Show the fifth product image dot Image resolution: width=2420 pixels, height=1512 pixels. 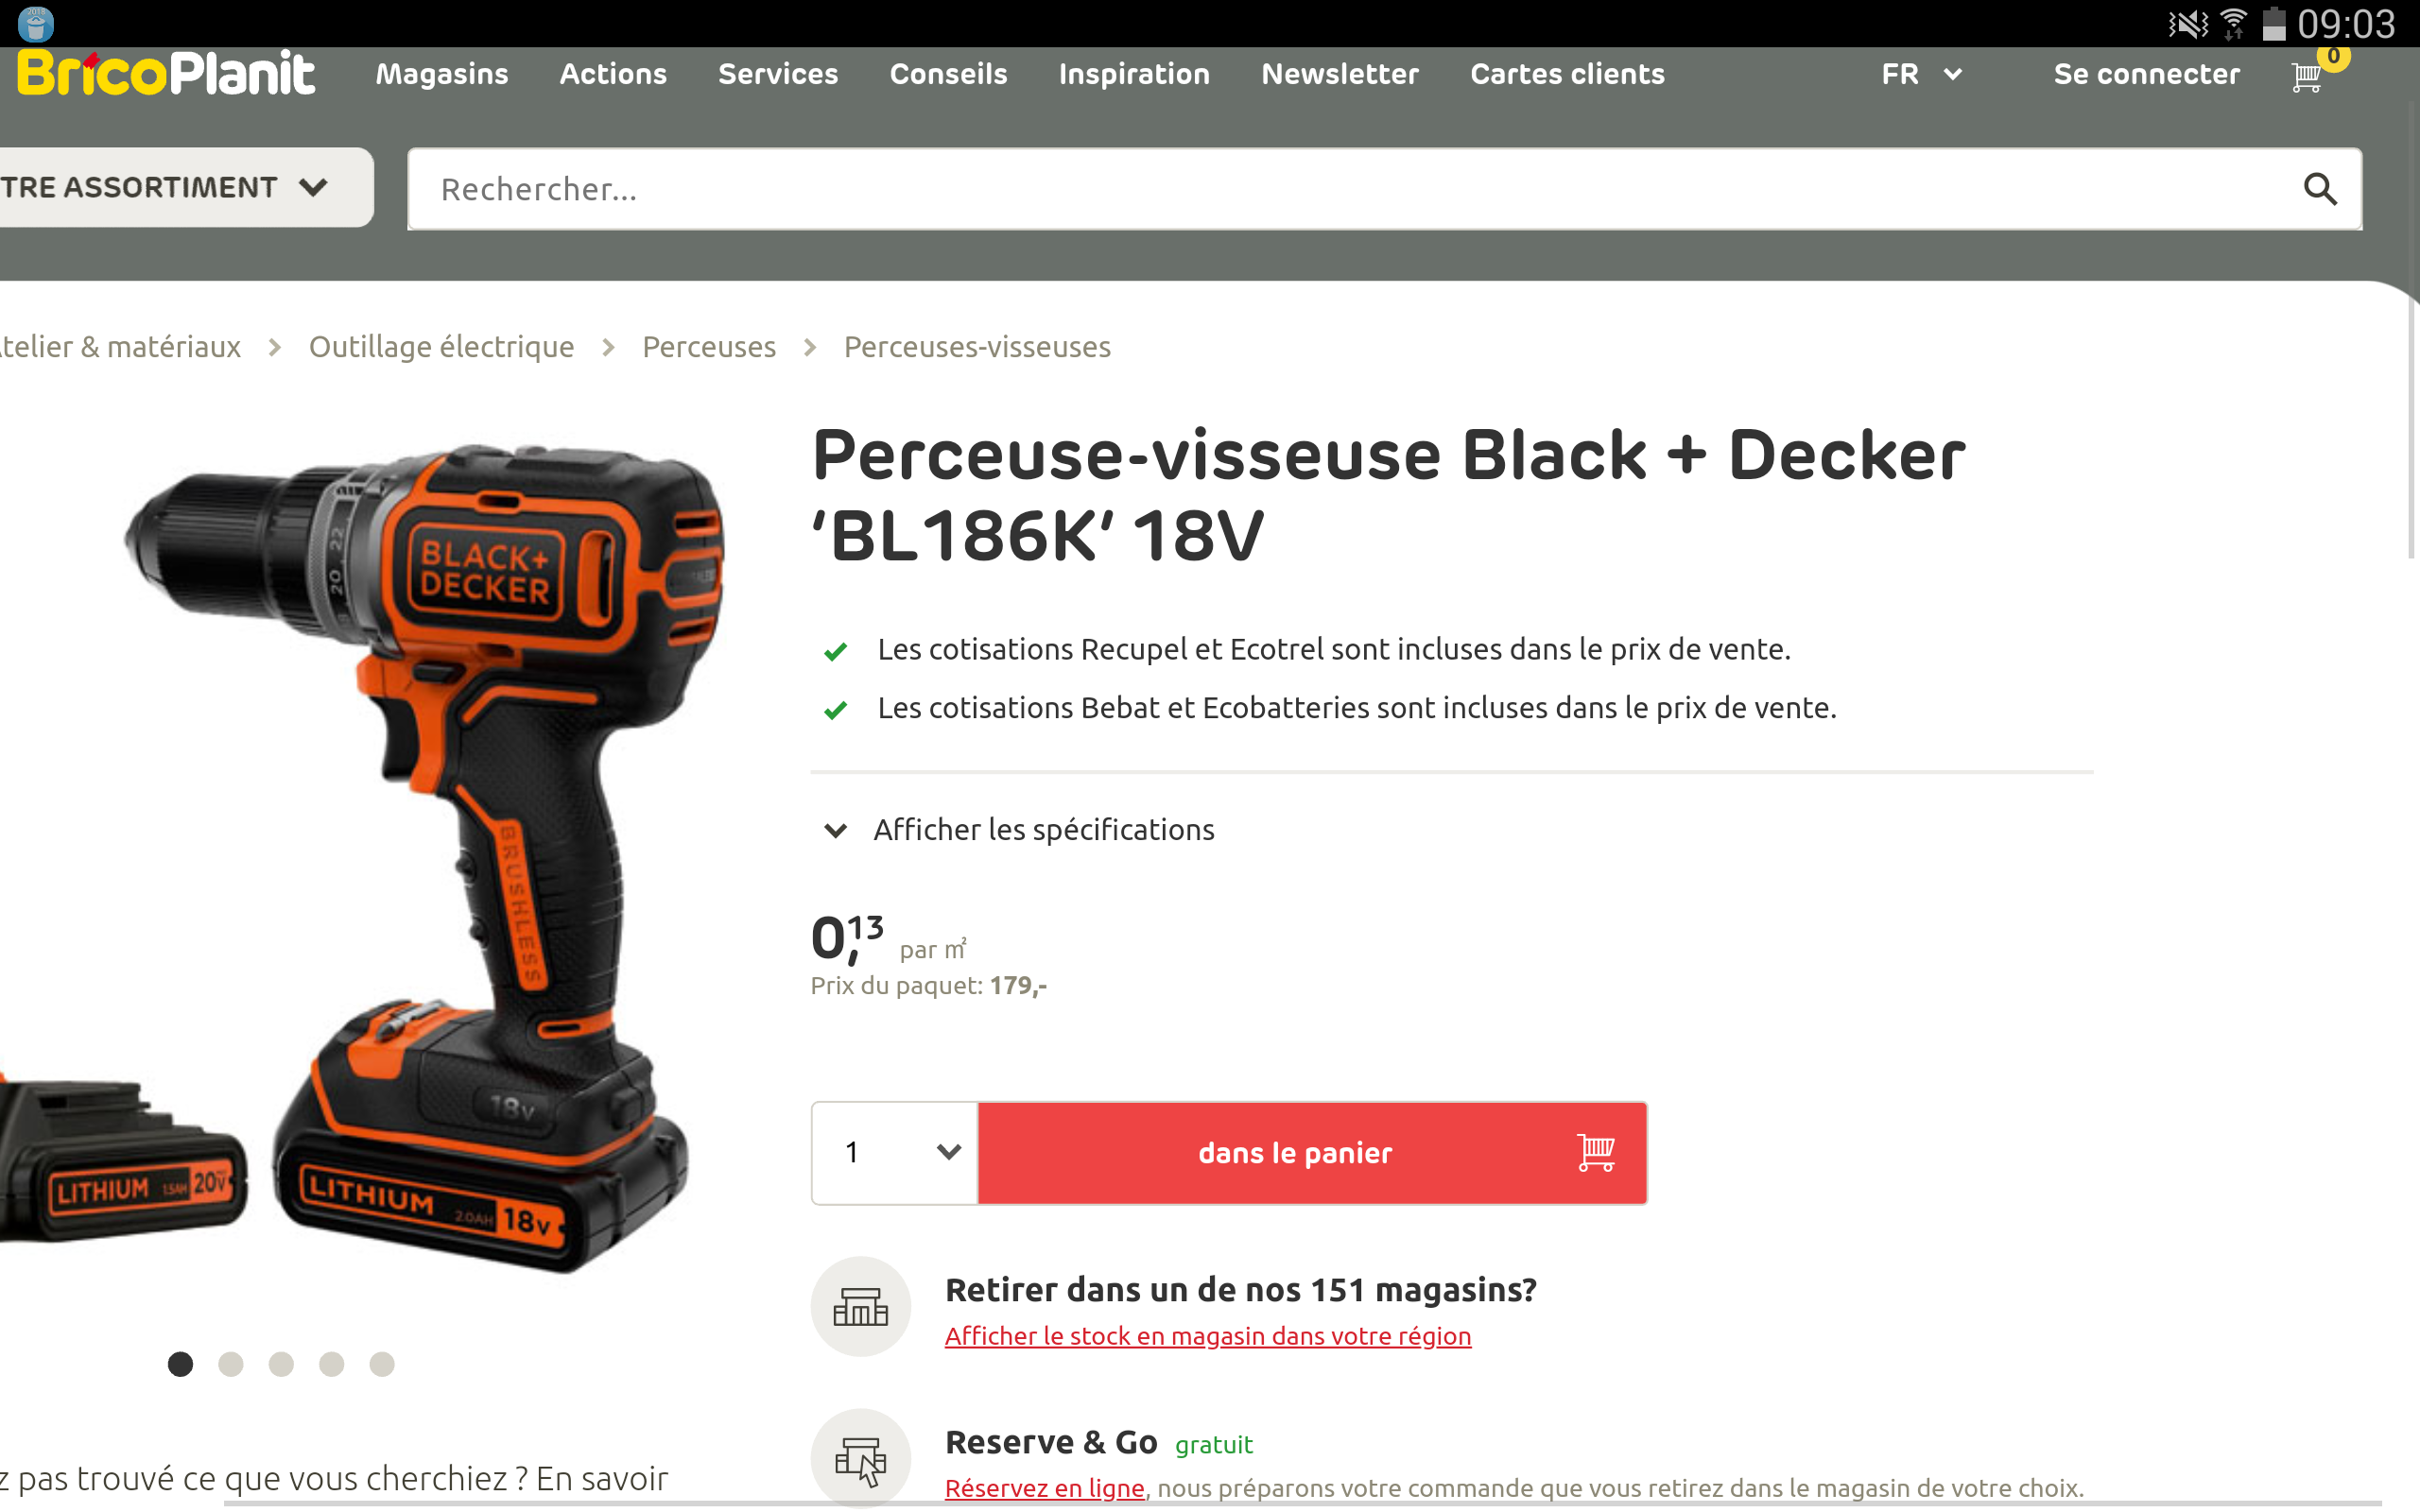382,1364
